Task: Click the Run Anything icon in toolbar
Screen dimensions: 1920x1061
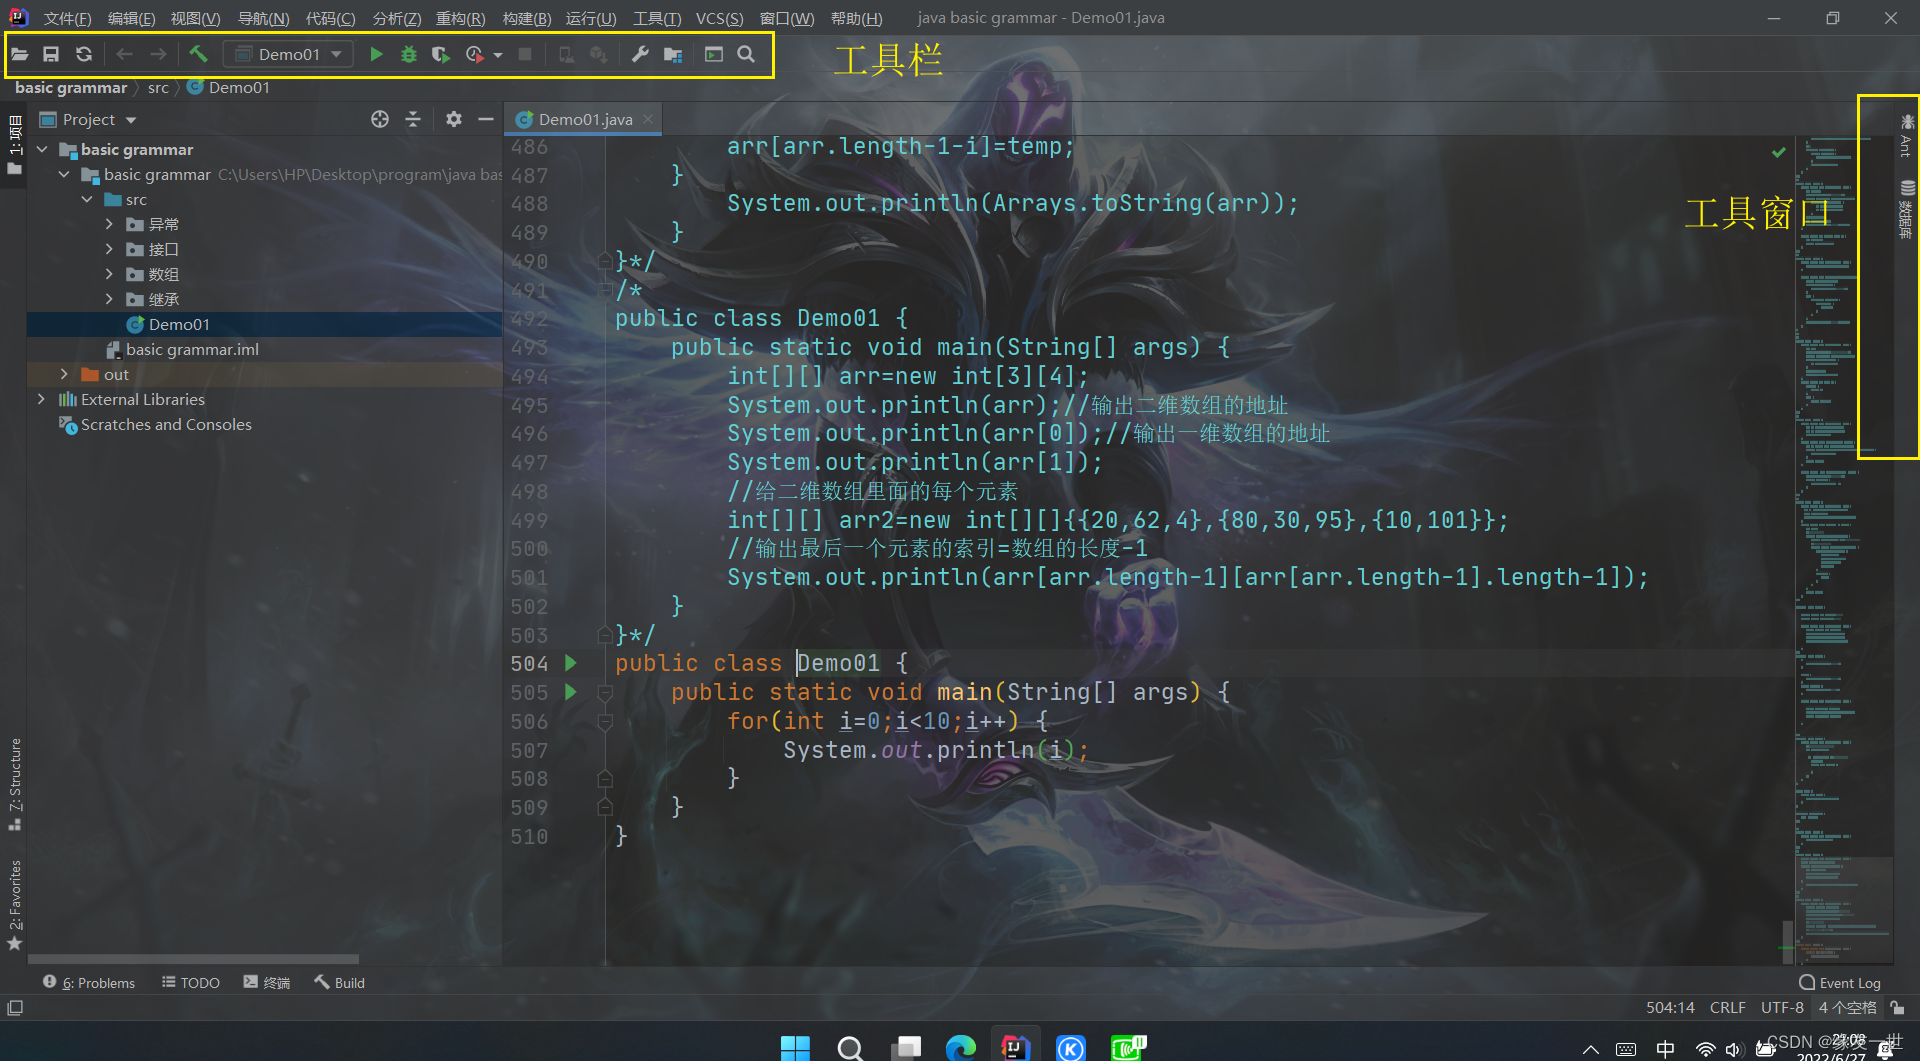Action: pyautogui.click(x=713, y=54)
